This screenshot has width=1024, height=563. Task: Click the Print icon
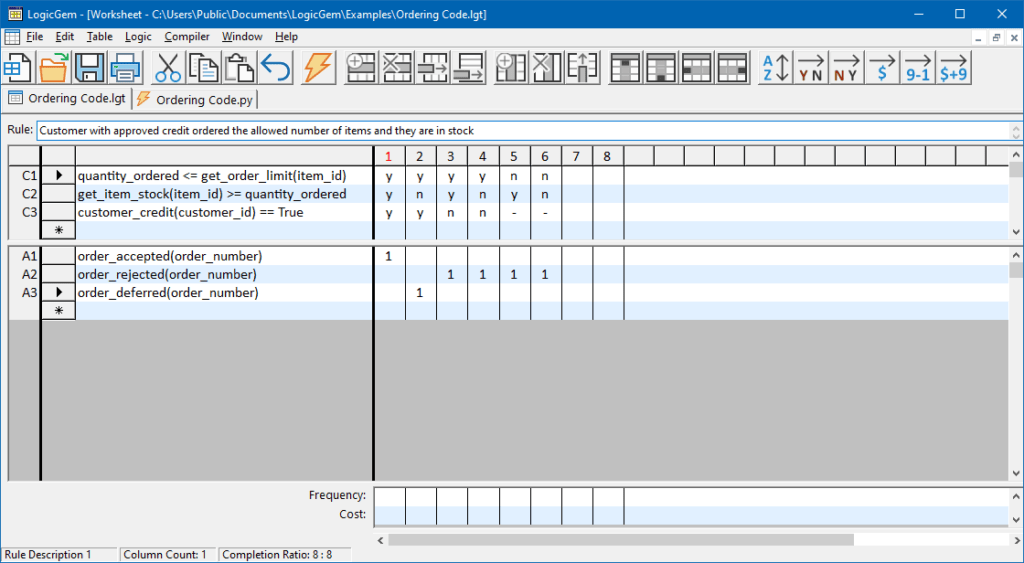(125, 68)
